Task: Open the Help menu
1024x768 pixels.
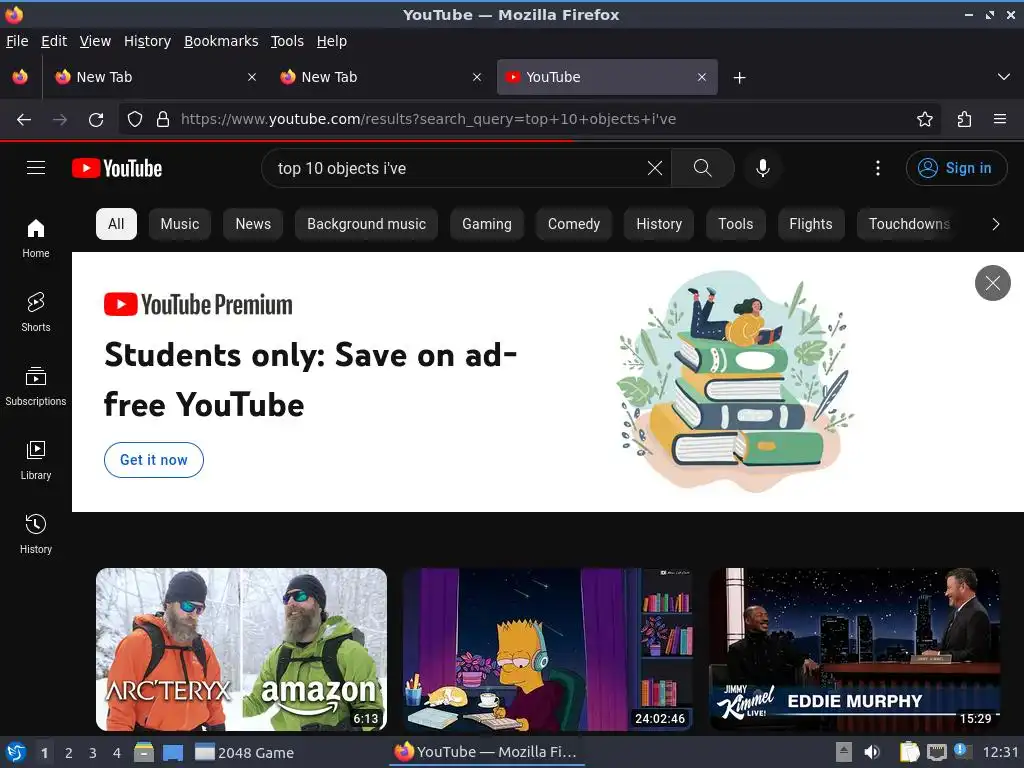Action: [332, 41]
